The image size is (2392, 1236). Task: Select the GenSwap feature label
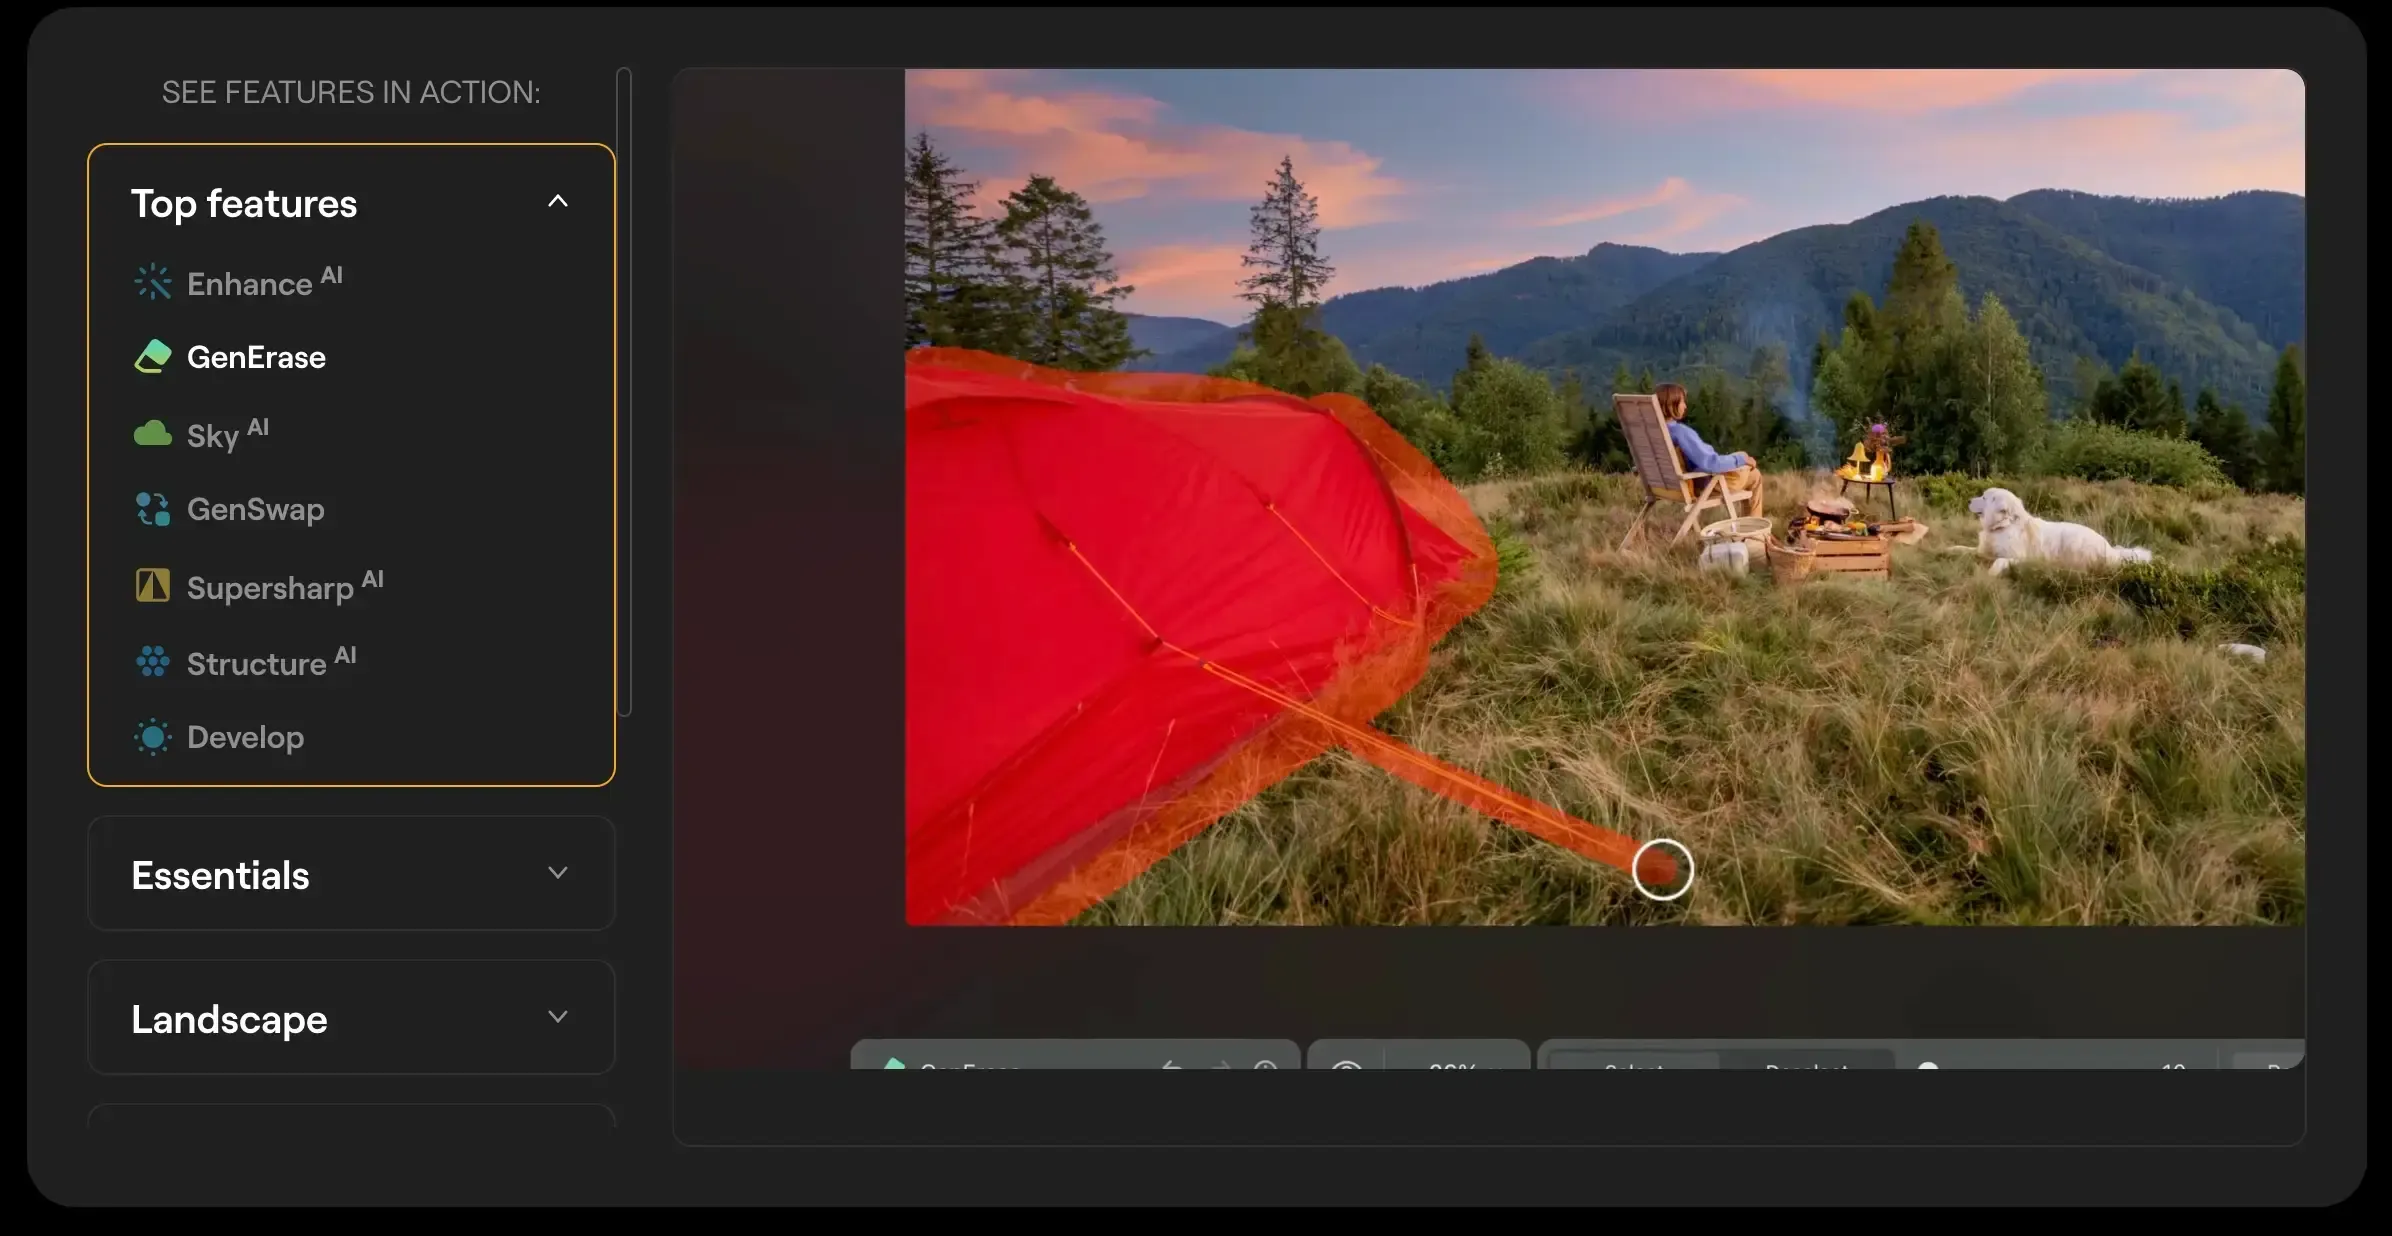(256, 509)
